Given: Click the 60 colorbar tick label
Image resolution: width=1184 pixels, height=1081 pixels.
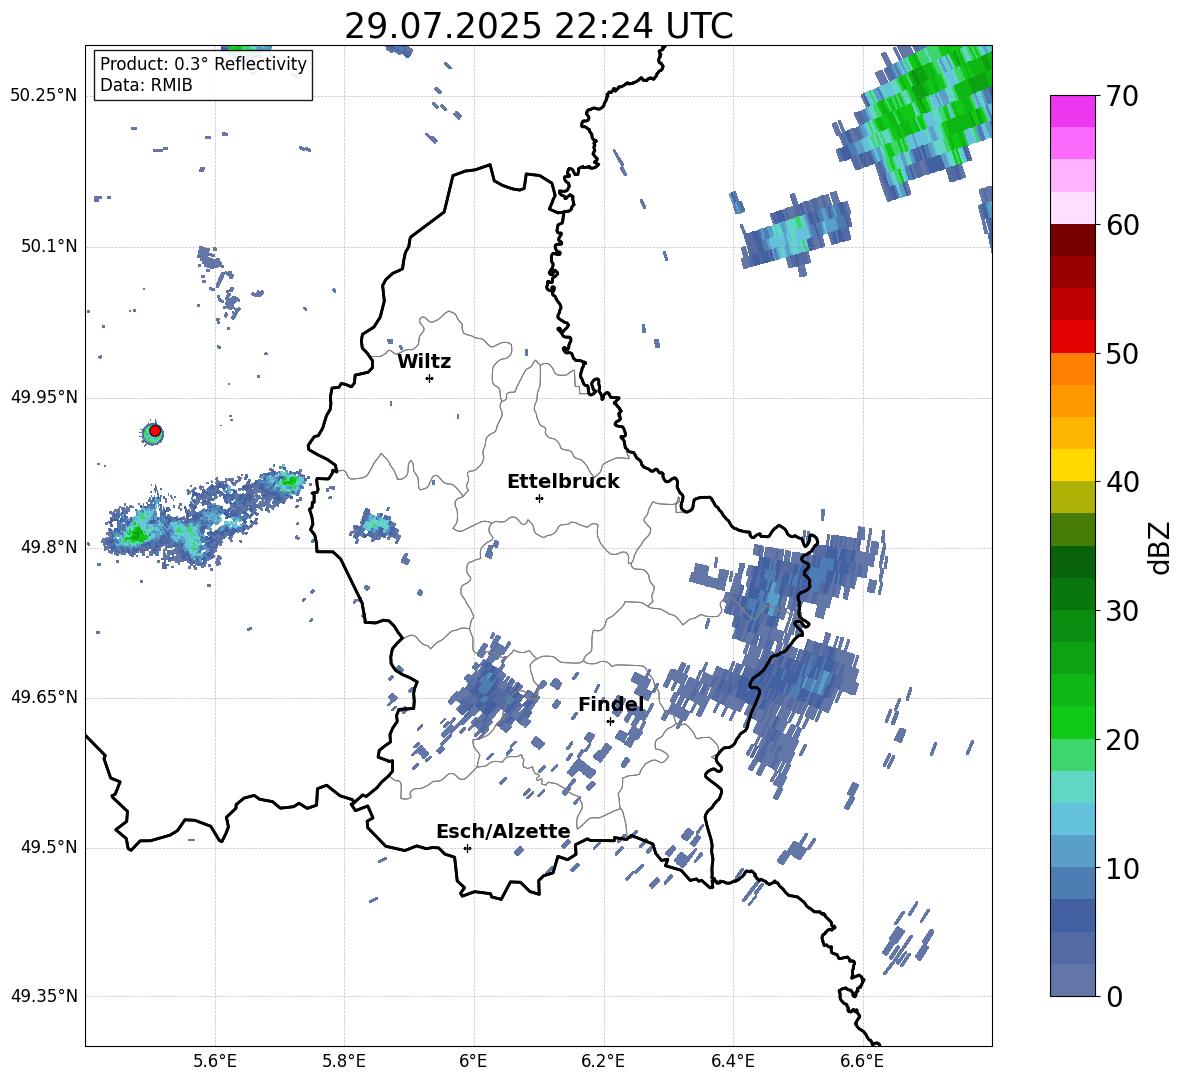Looking at the screenshot, I should click(x=1122, y=225).
